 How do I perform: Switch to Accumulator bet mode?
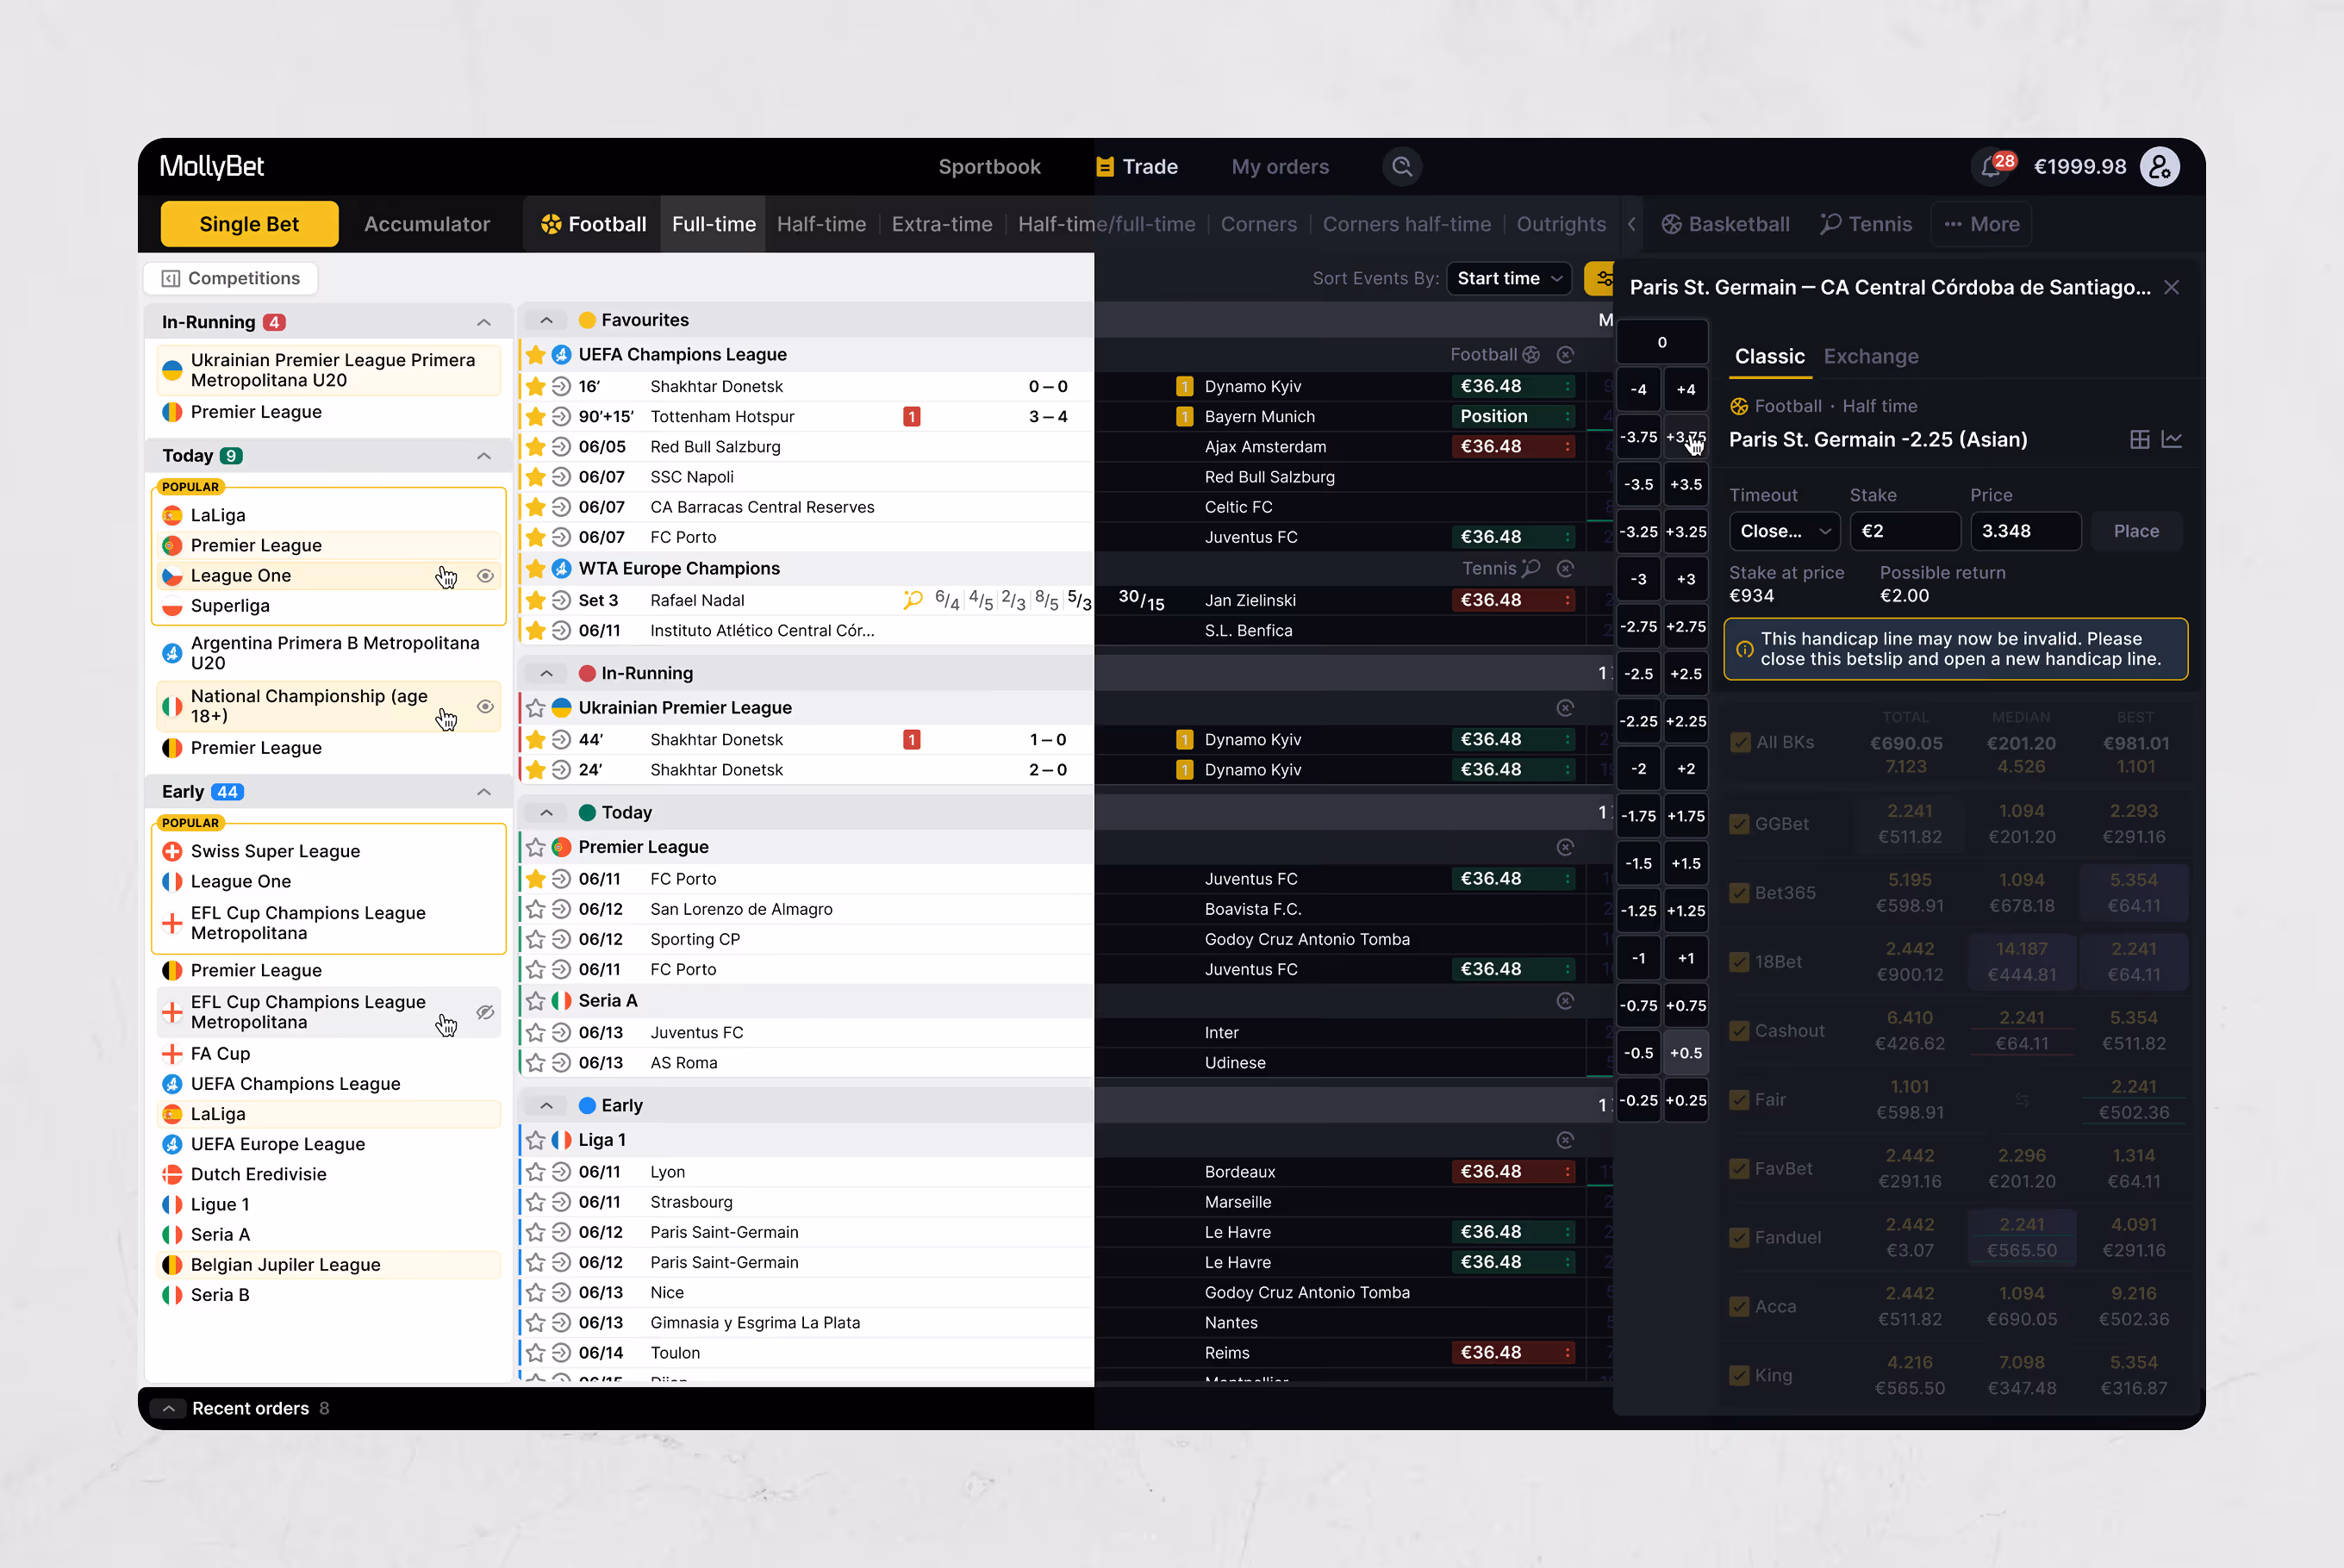(427, 224)
